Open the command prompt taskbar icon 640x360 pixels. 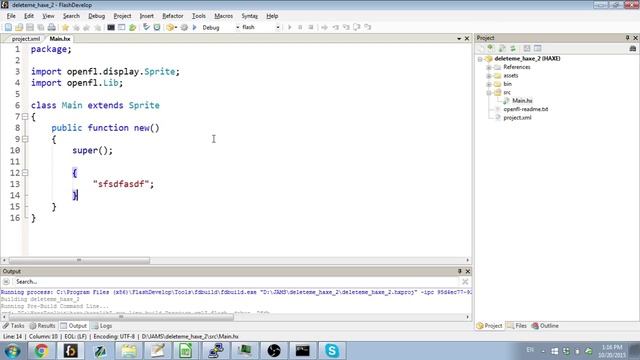coord(302,351)
